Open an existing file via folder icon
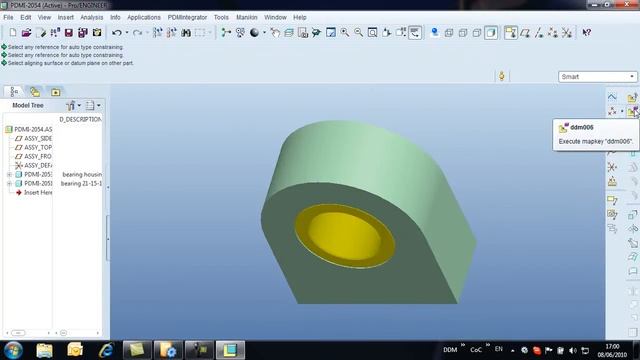Image resolution: width=640 pixels, height=360 pixels. tap(27, 33)
